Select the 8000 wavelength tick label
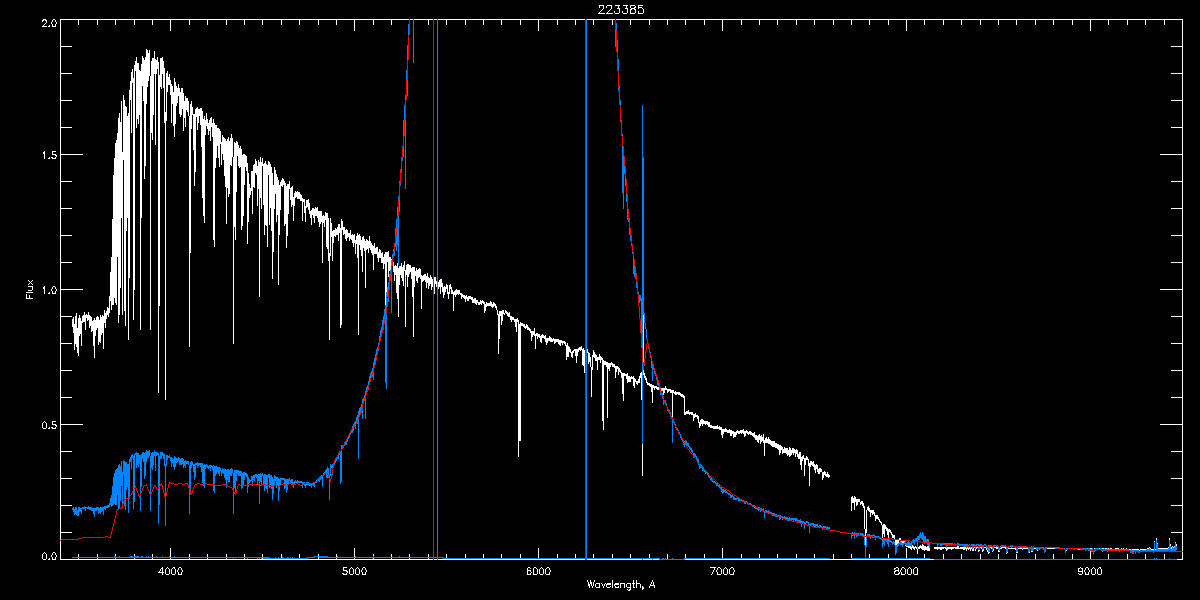This screenshot has height=600, width=1200. coord(906,571)
